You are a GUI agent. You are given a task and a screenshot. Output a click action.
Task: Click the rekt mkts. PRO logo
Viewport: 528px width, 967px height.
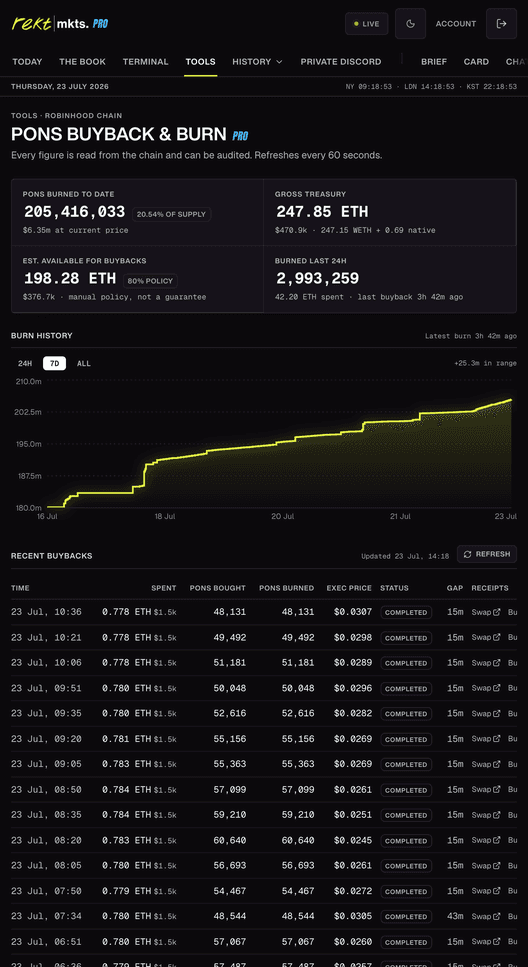click(60, 23)
